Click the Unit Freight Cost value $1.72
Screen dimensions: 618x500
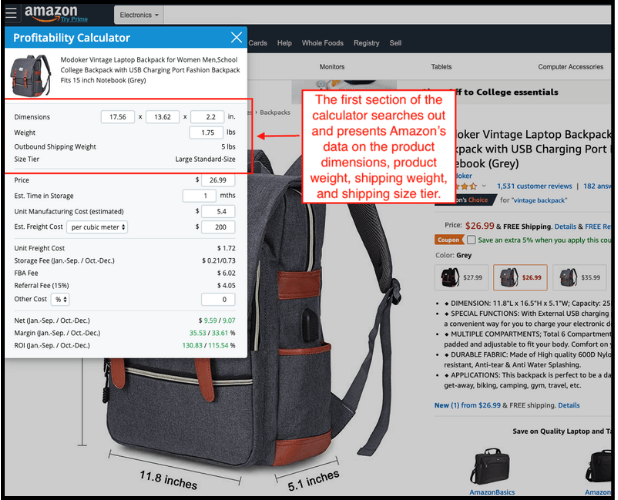tap(226, 248)
